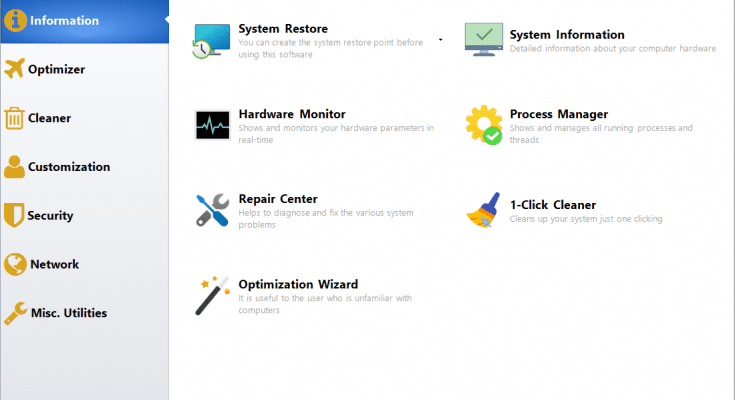Open Process Manager via its title text
The image size is (735, 400).
[558, 114]
